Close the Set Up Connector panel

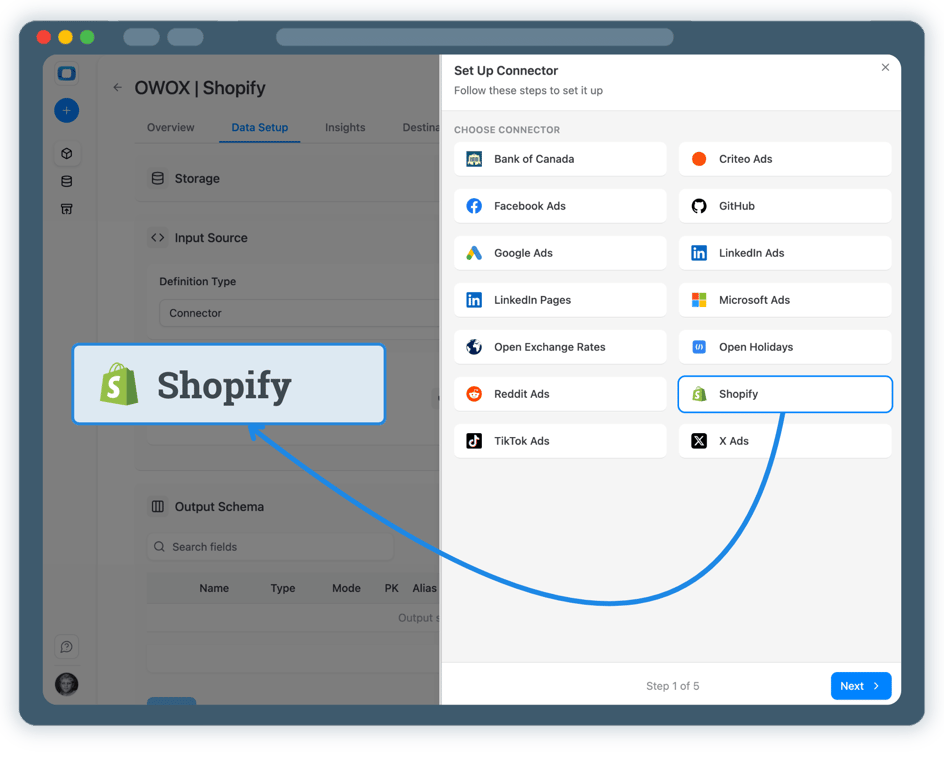(885, 67)
